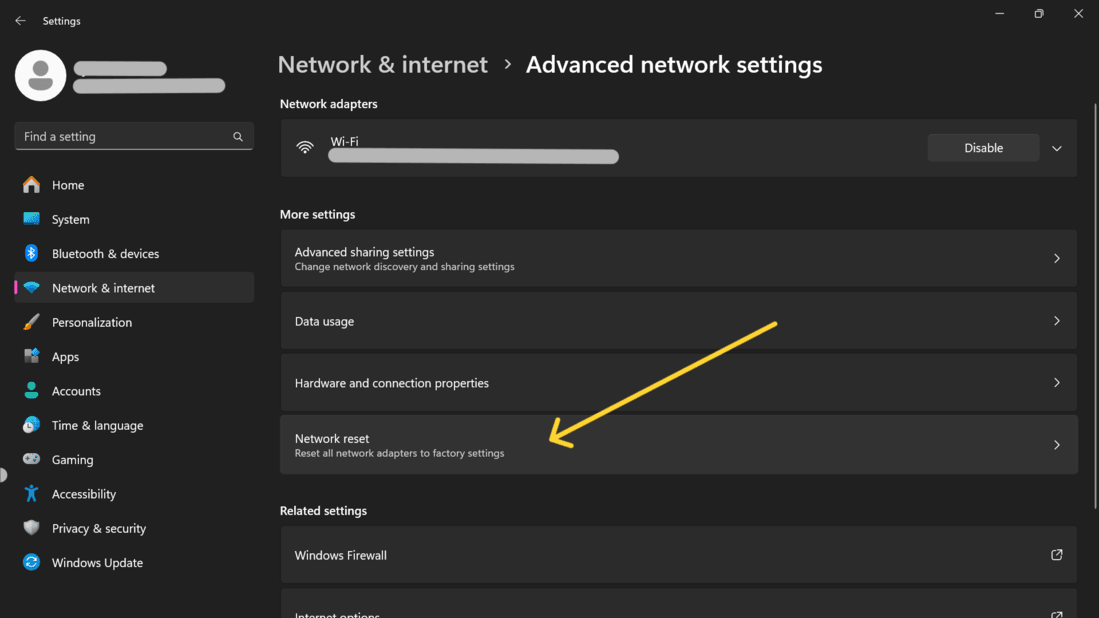The image size is (1099, 618).
Task: Expand Data usage row arrow
Action: (1057, 321)
